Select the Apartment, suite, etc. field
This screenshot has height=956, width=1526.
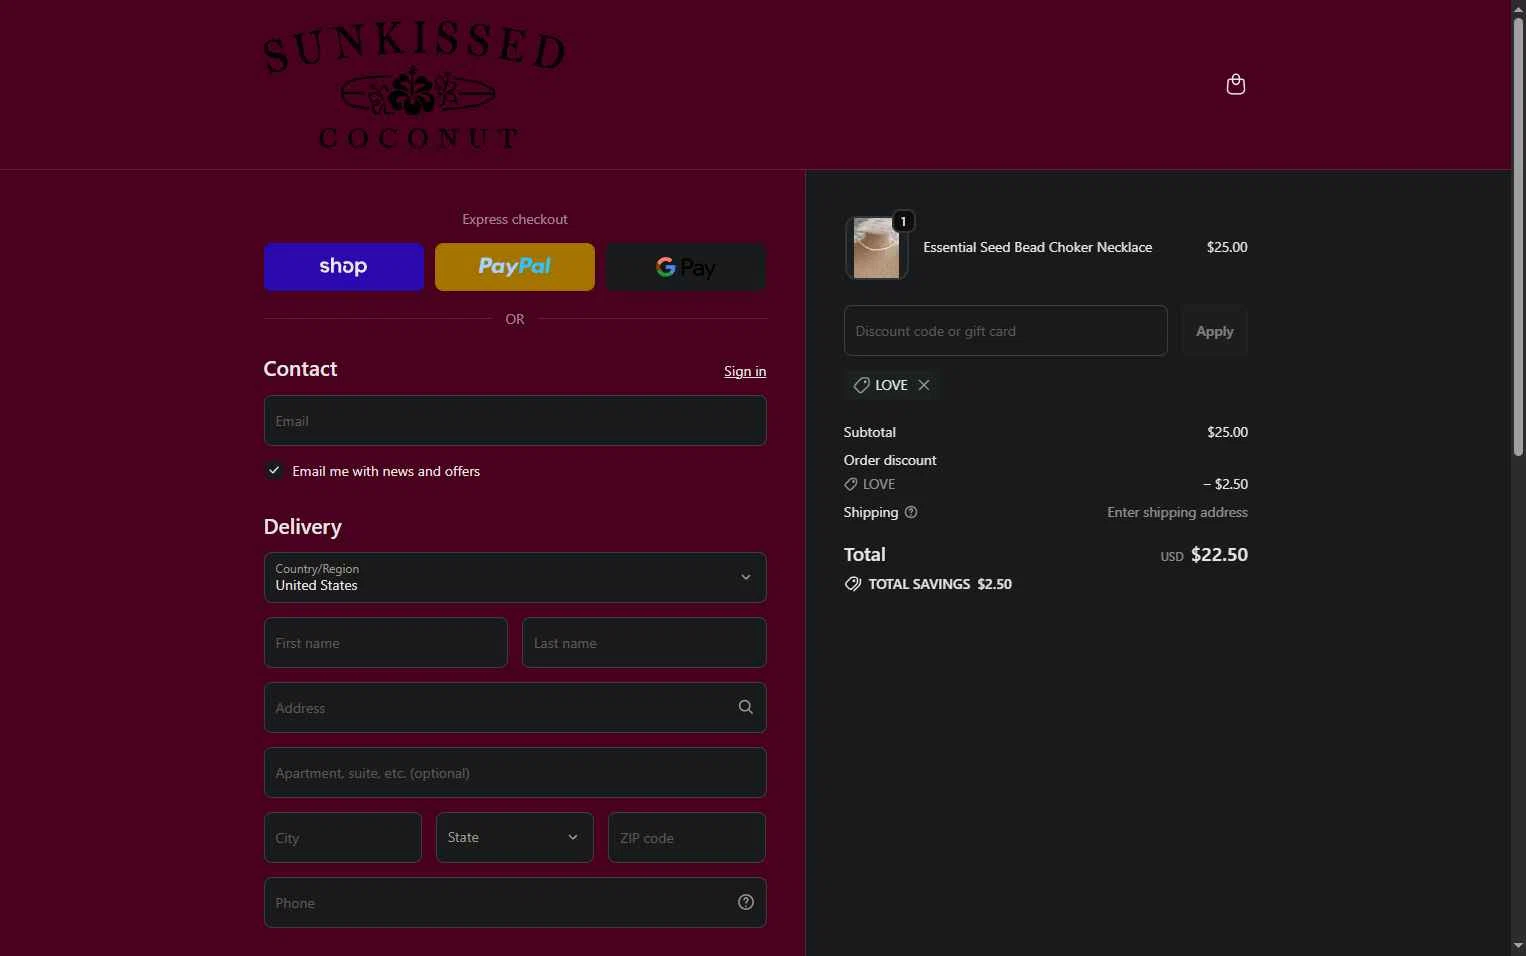coord(515,773)
